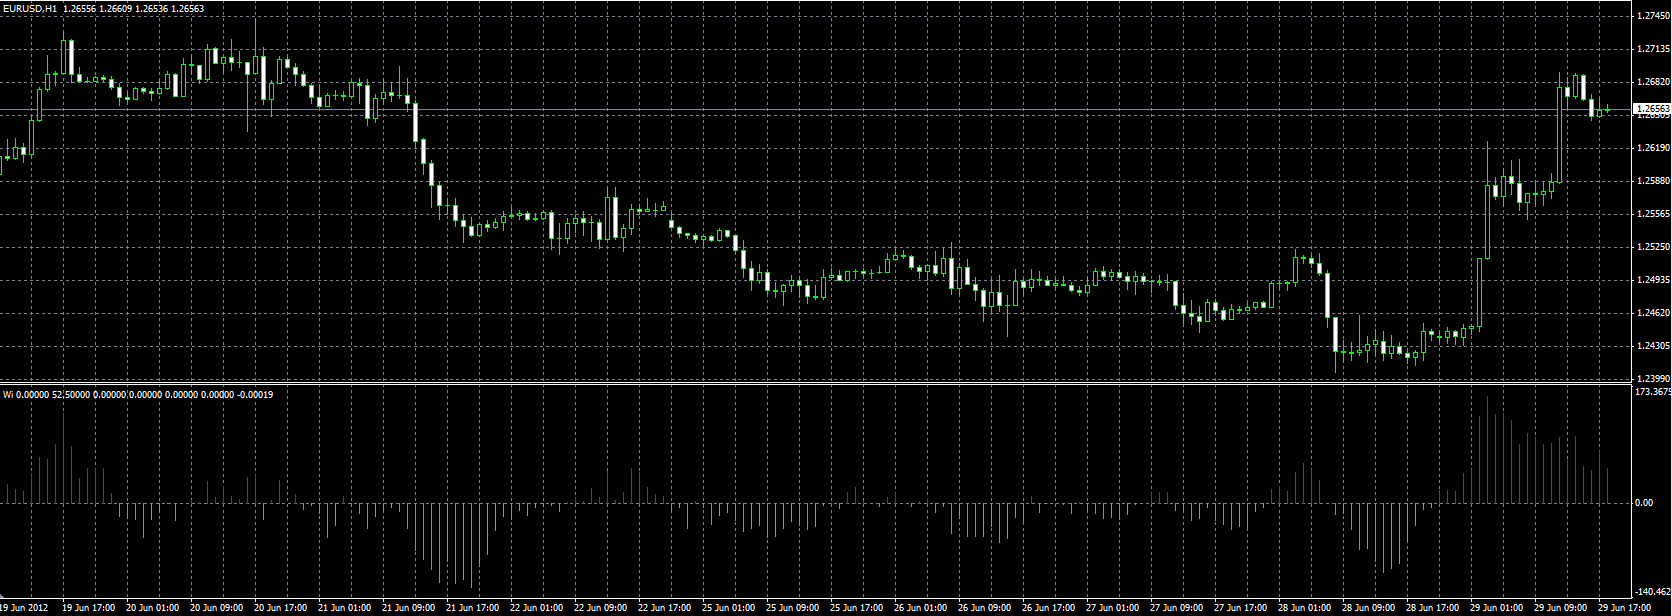Click the 1.25880 price axis label
This screenshot has height=616, width=1672.
pos(1651,181)
